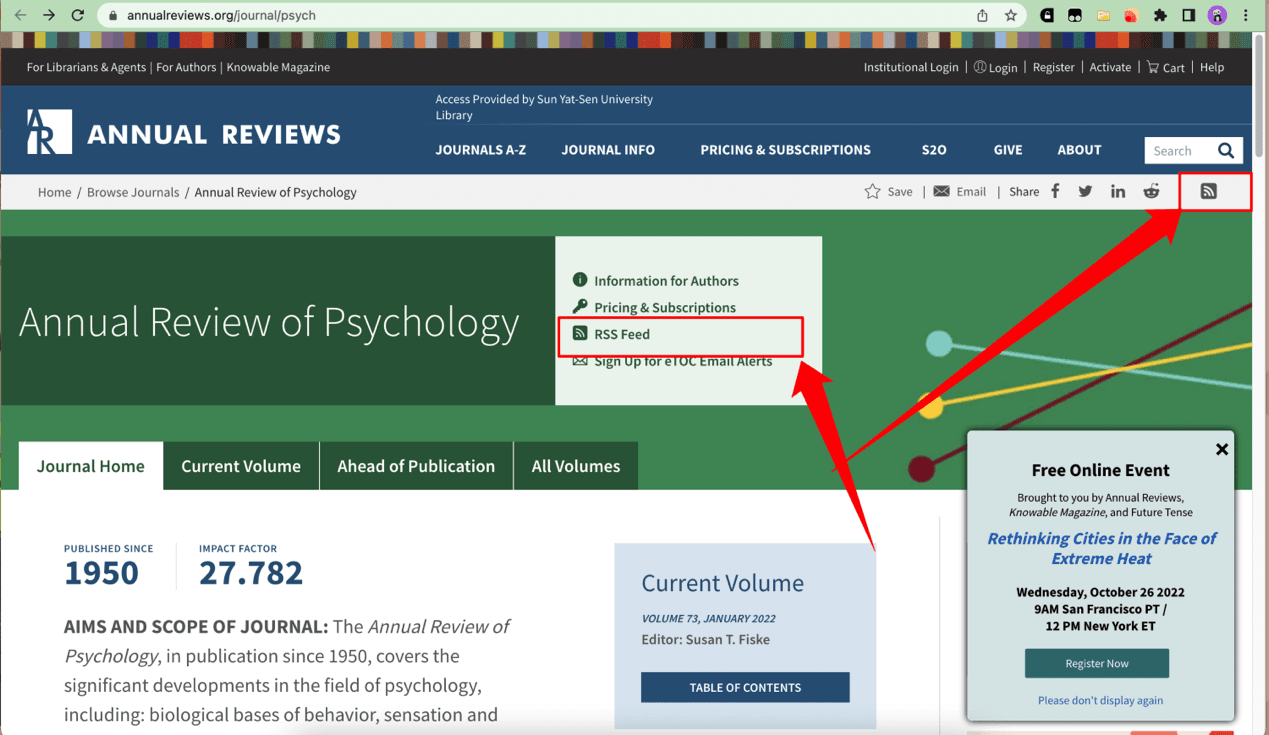Share the journal page on LinkedIn
1269x735 pixels.
coord(1118,191)
